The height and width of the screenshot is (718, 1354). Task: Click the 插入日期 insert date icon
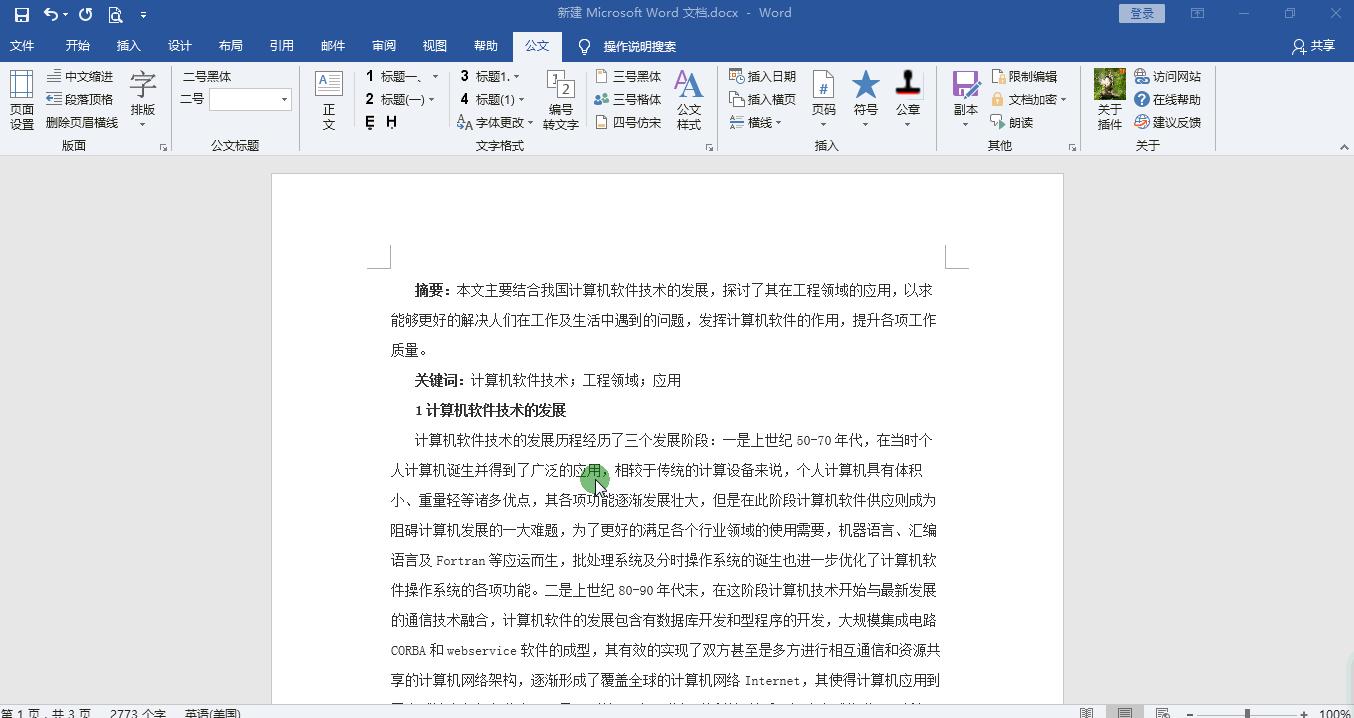pos(763,75)
